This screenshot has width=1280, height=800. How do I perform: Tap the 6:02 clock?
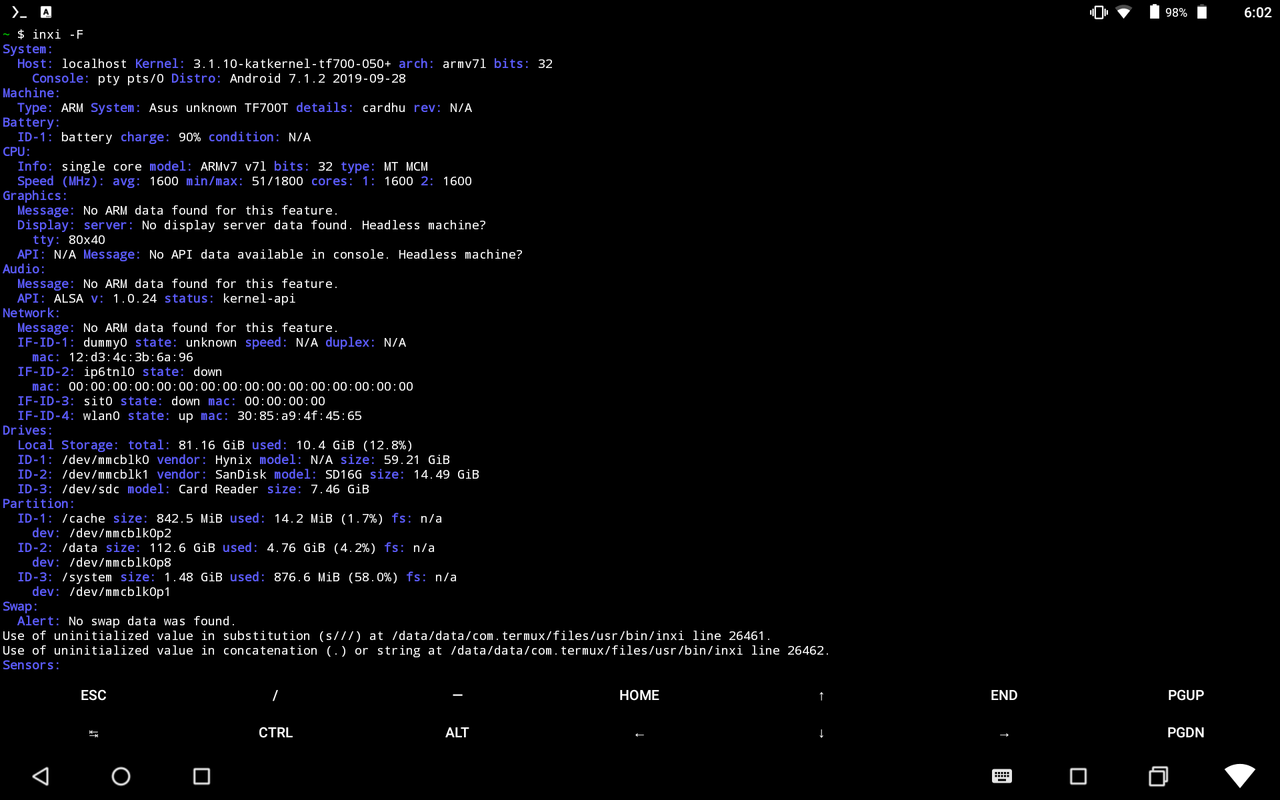(x=1258, y=12)
